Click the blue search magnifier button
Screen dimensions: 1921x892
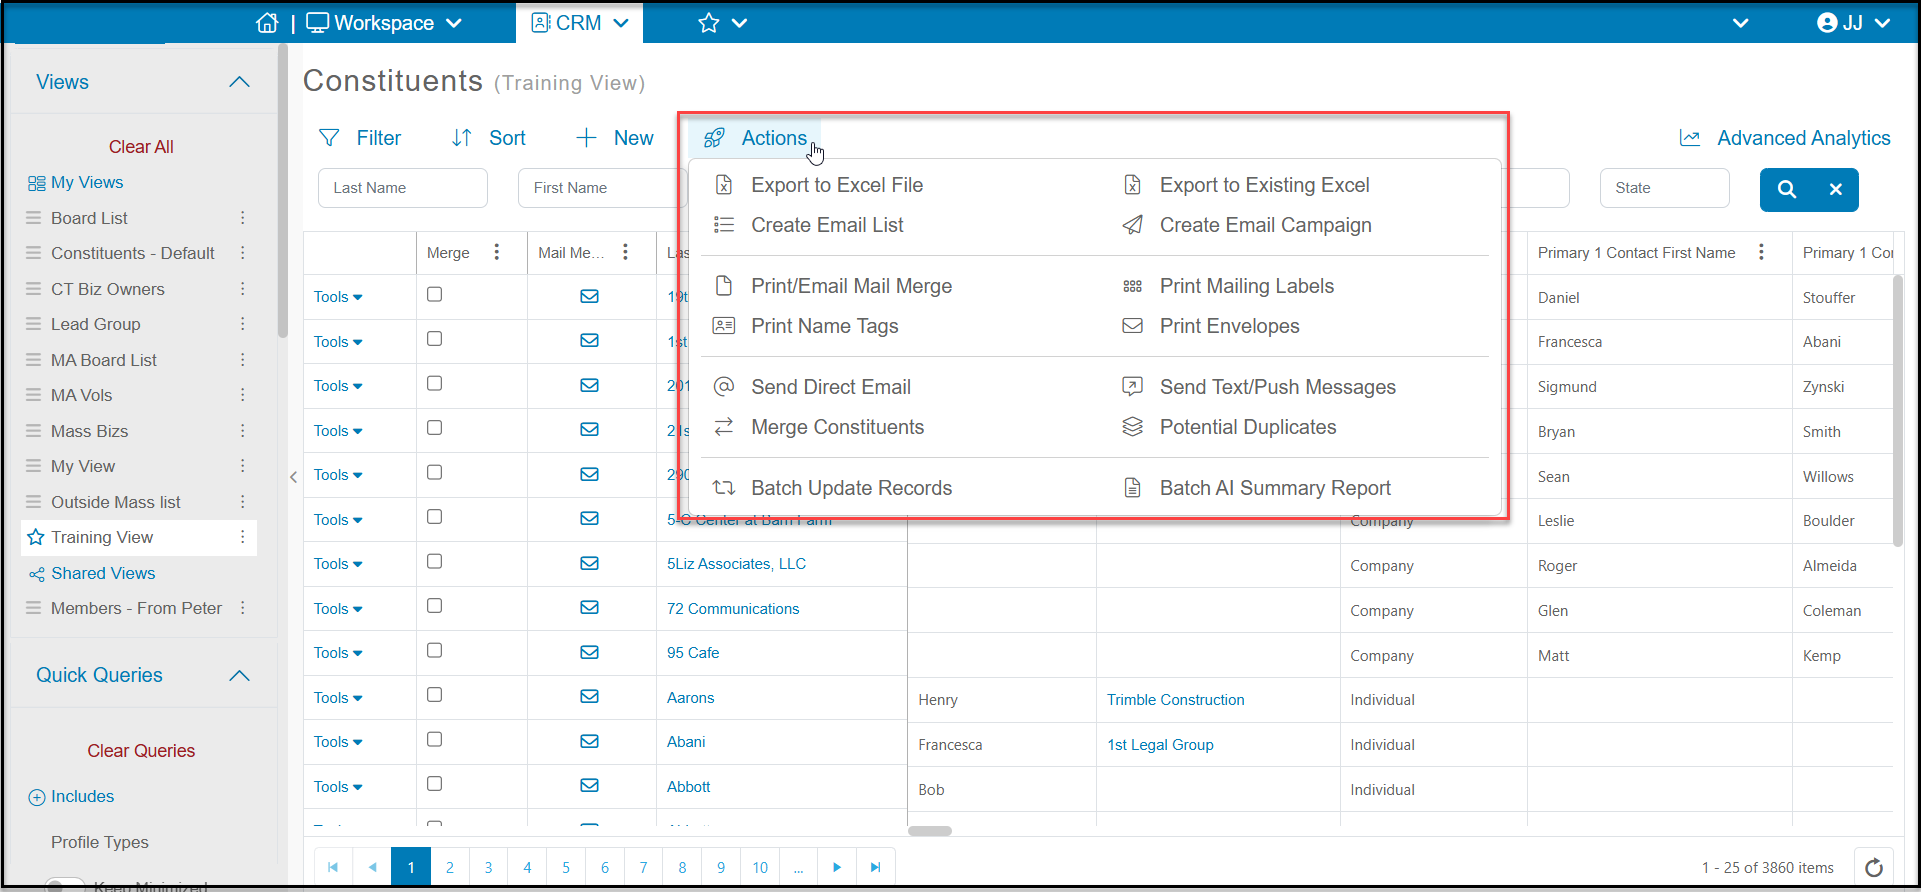tap(1786, 189)
